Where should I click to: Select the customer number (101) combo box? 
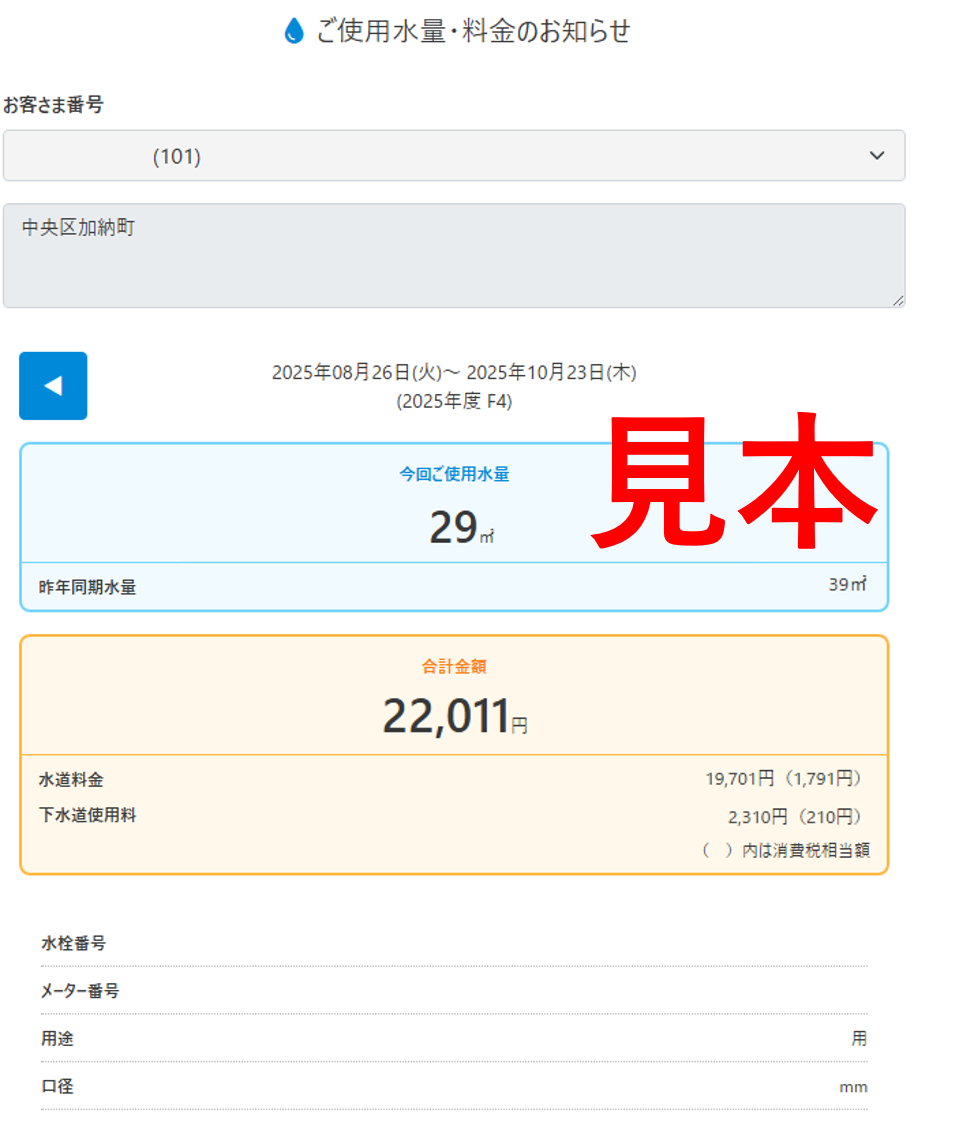pos(454,156)
